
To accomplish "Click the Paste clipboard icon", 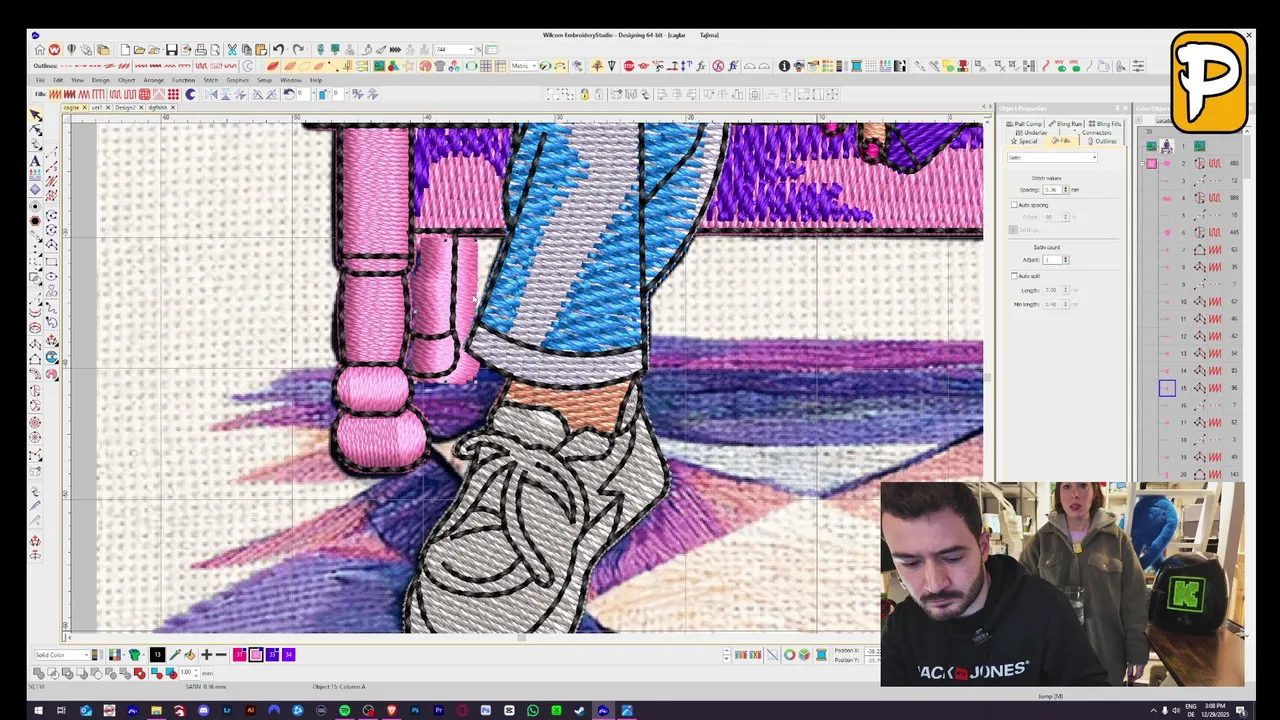I will 260,50.
